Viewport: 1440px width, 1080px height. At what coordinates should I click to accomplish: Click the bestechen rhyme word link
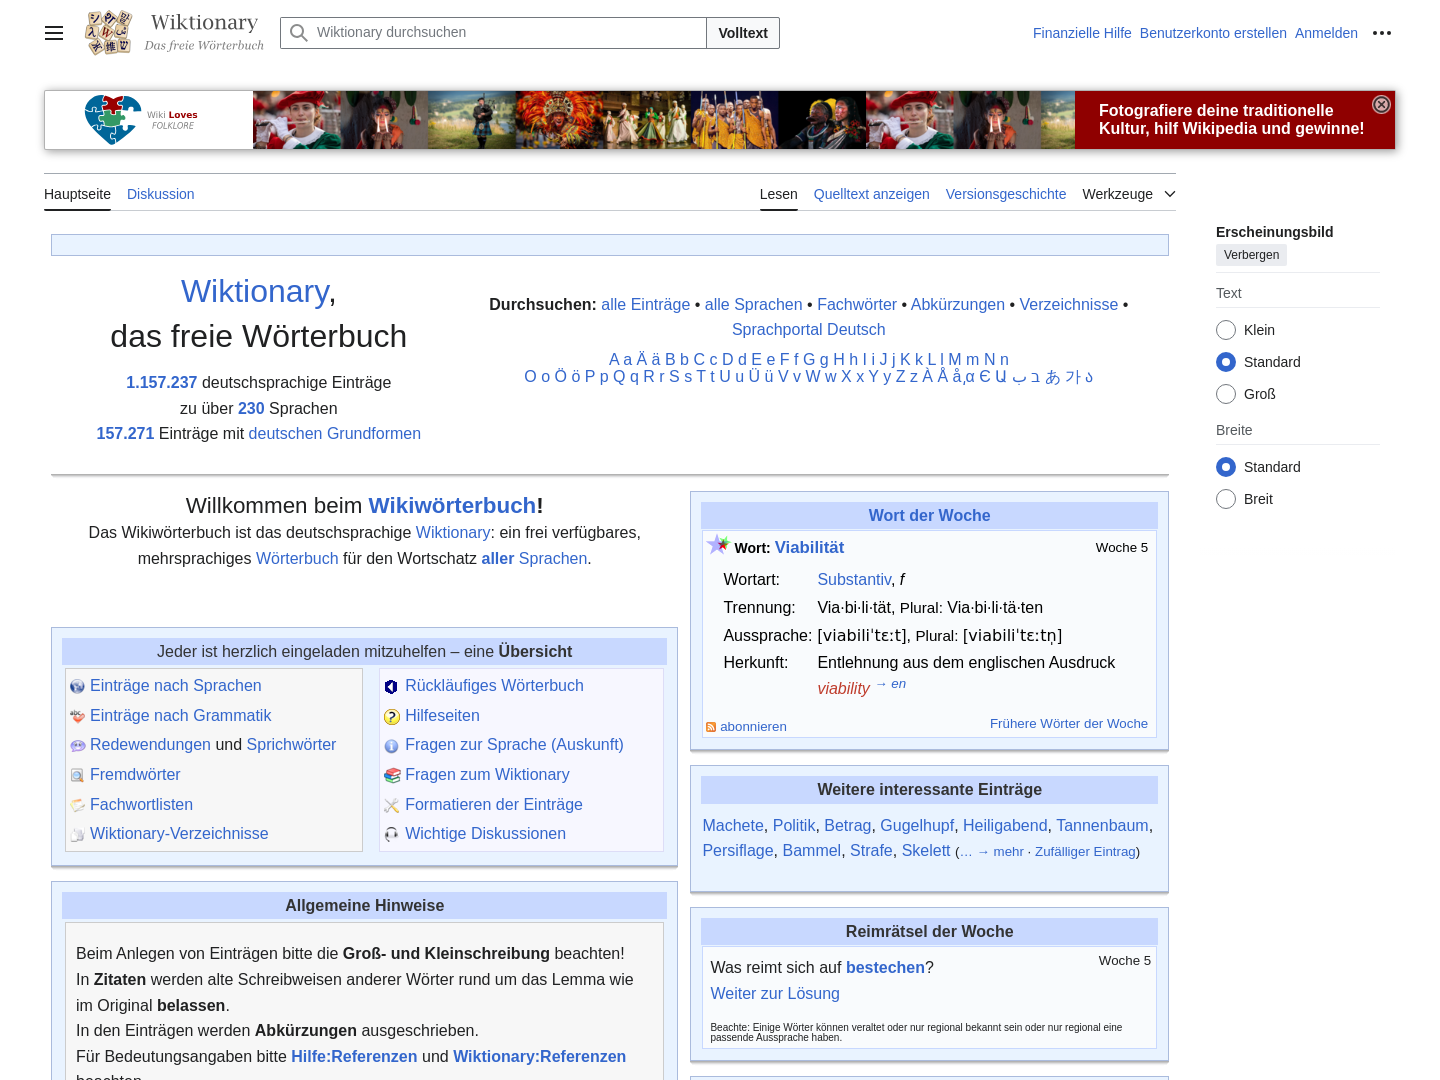[885, 967]
